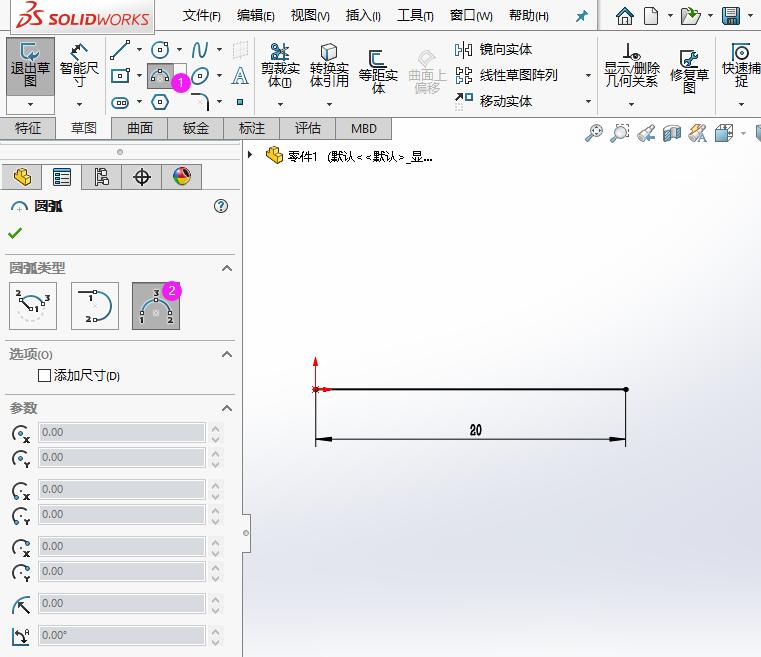
Task: Open Linear Sketch Pattern dropdown arrow
Action: [x=588, y=76]
